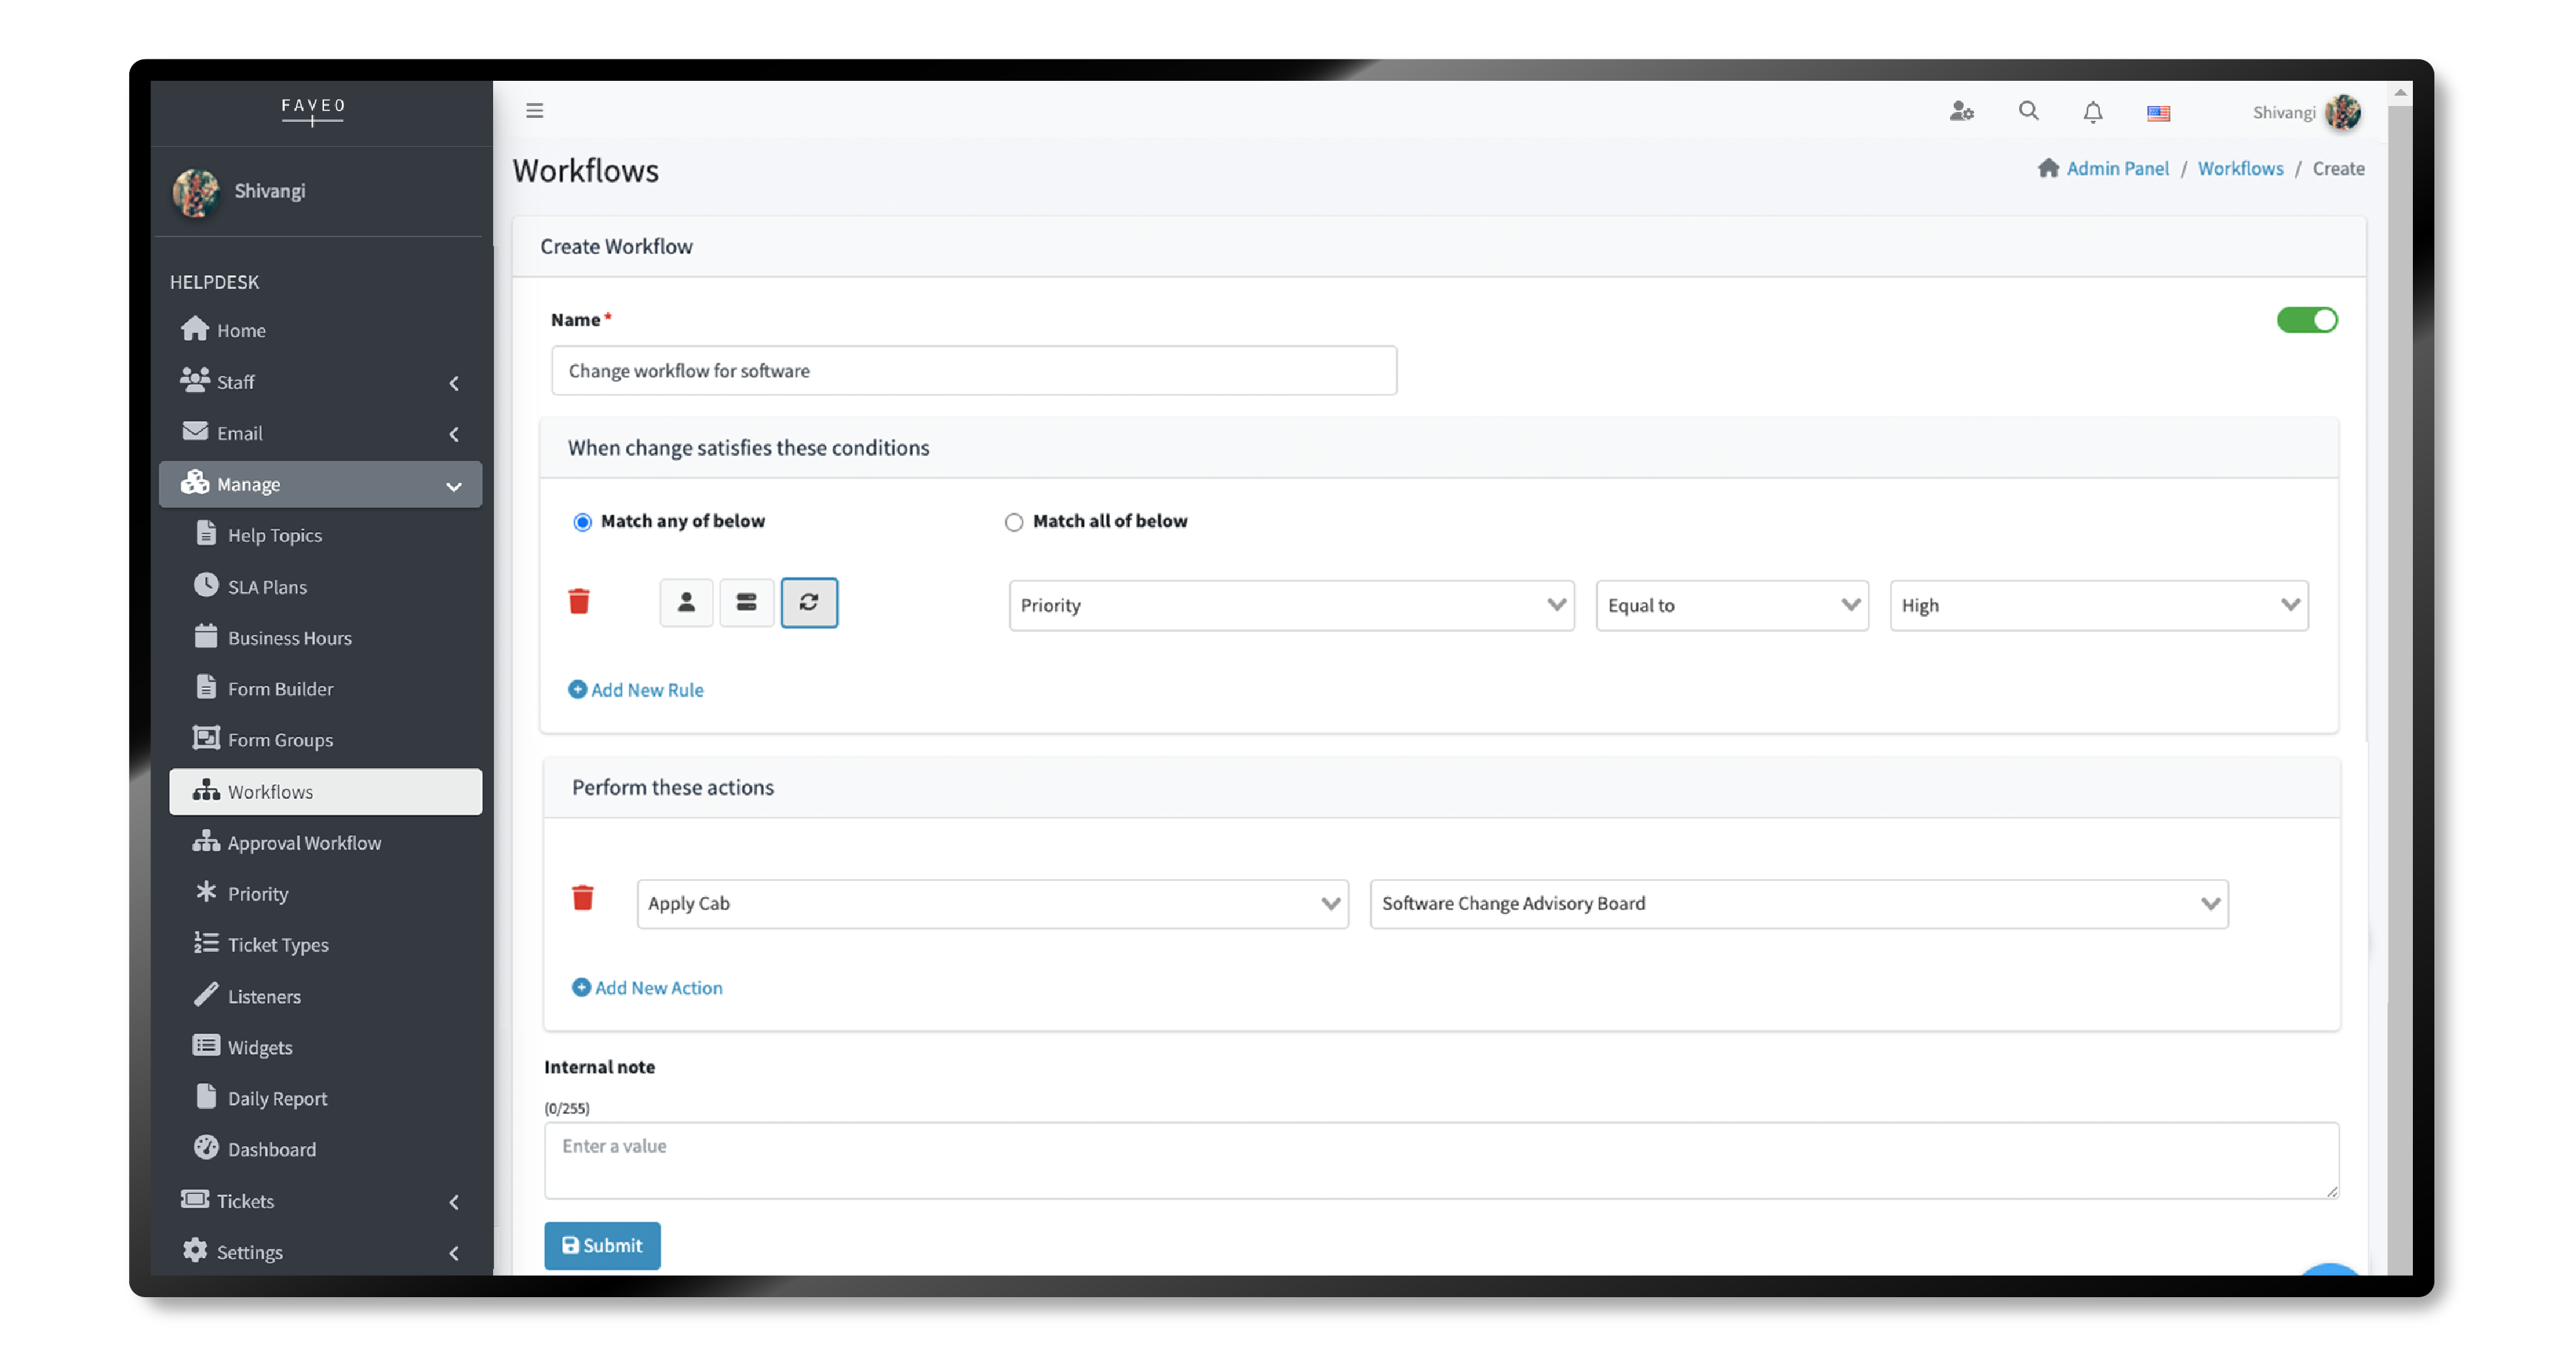
Task: Delete the Apply Cab action trash icon
Action: [x=582, y=899]
